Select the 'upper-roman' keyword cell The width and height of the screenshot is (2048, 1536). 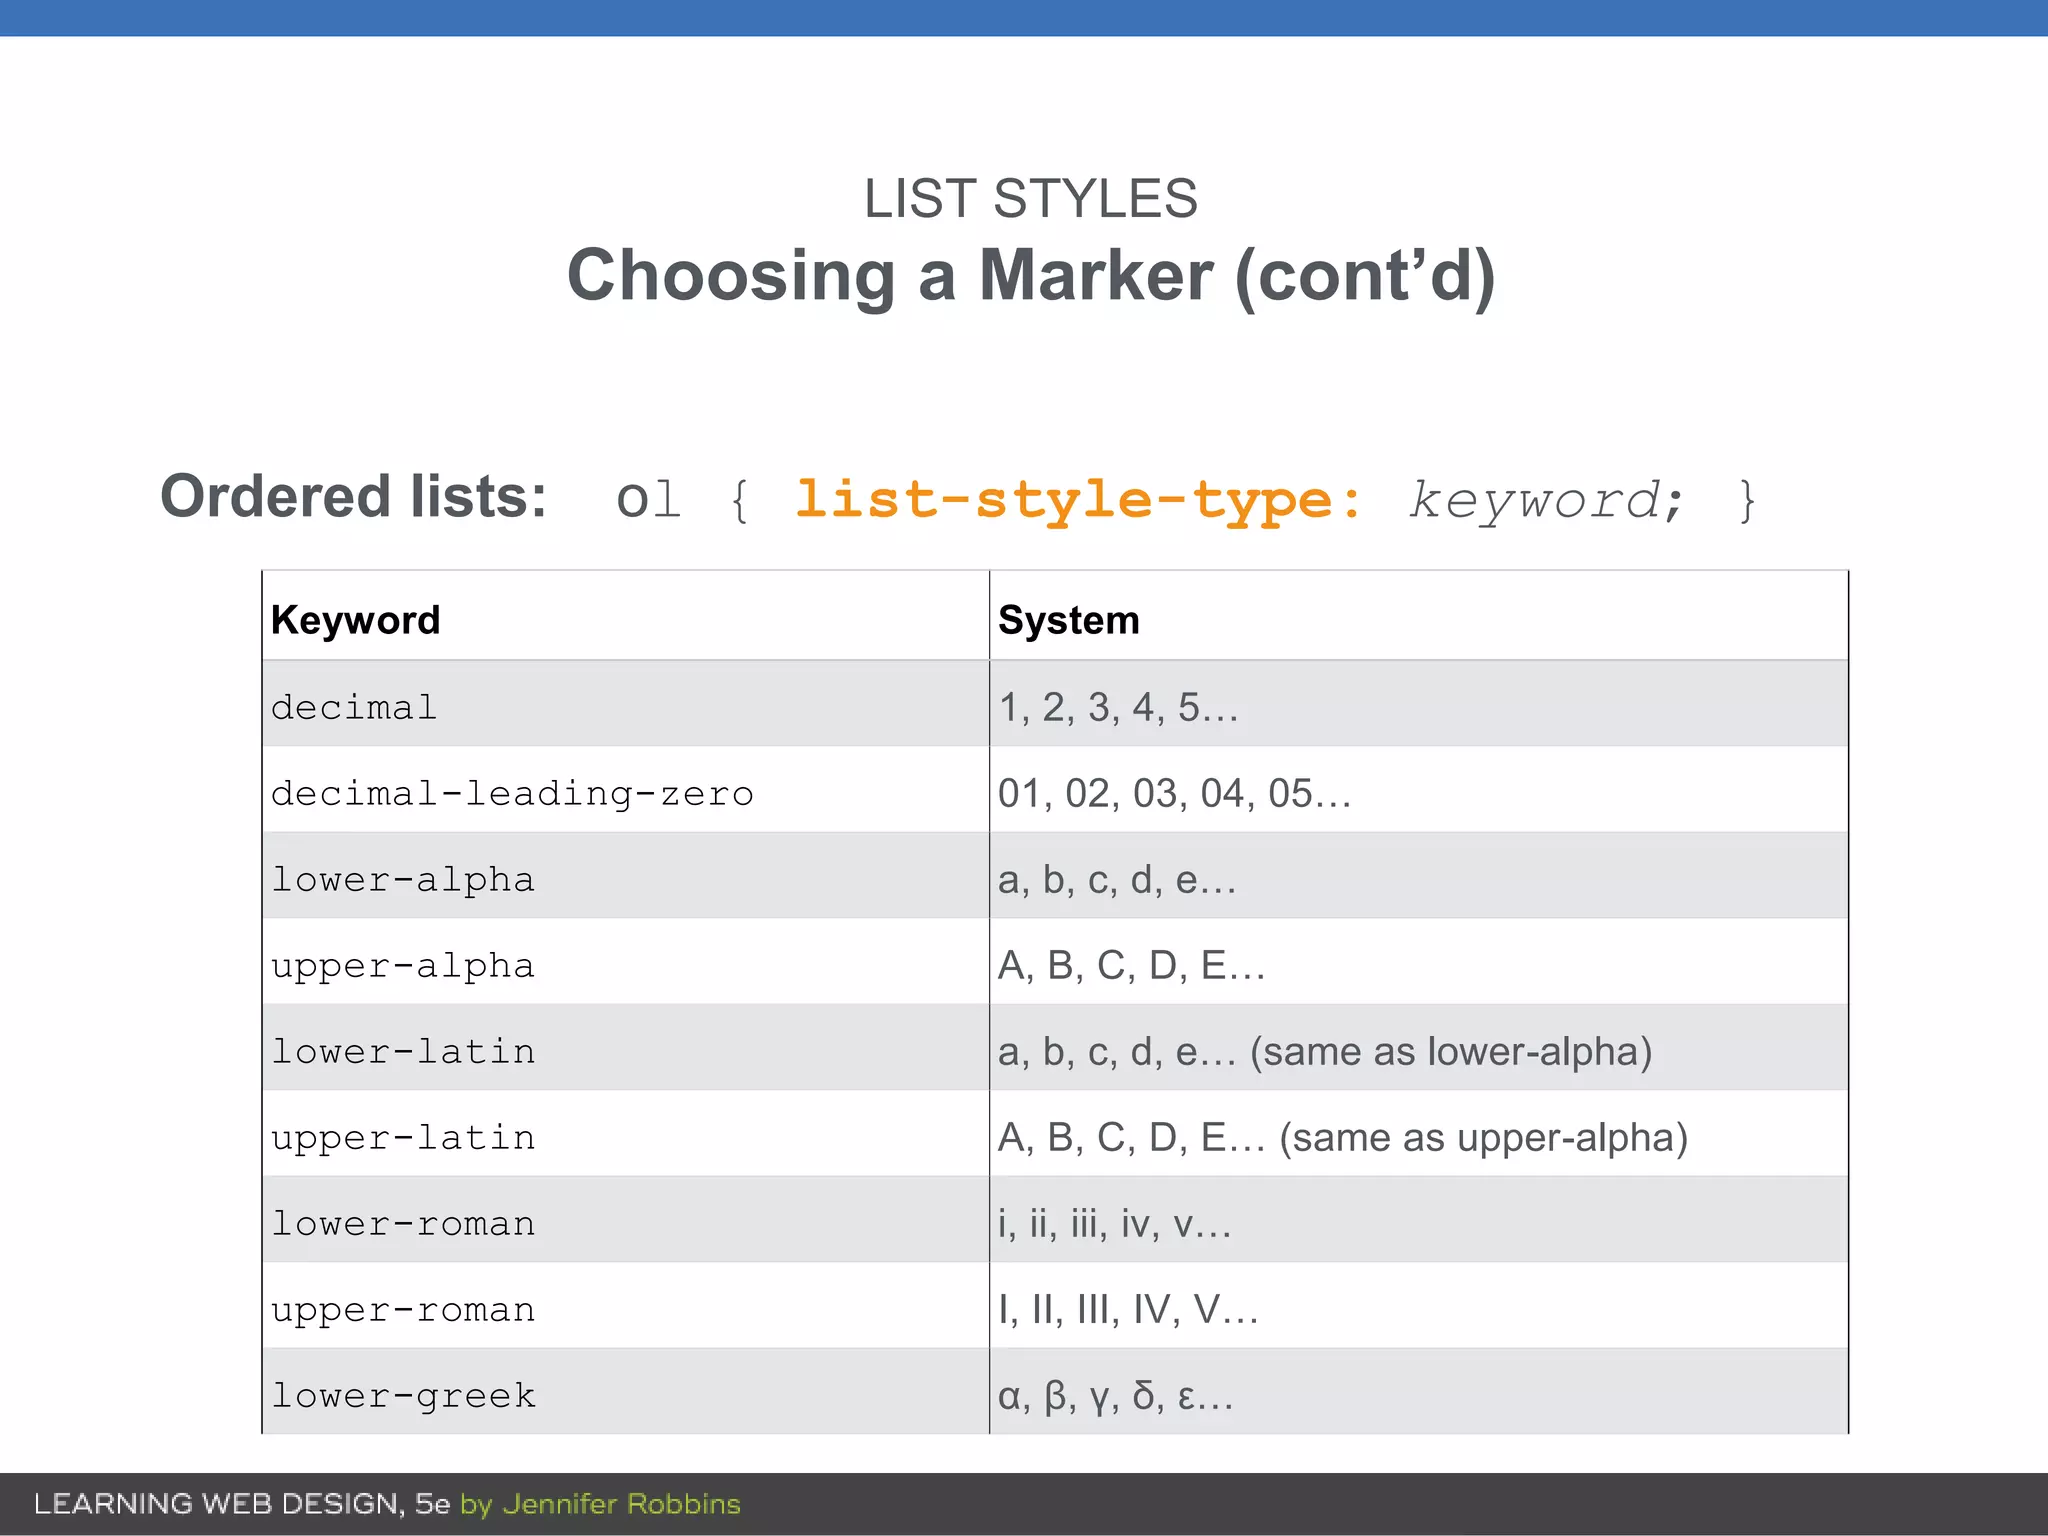point(626,1306)
